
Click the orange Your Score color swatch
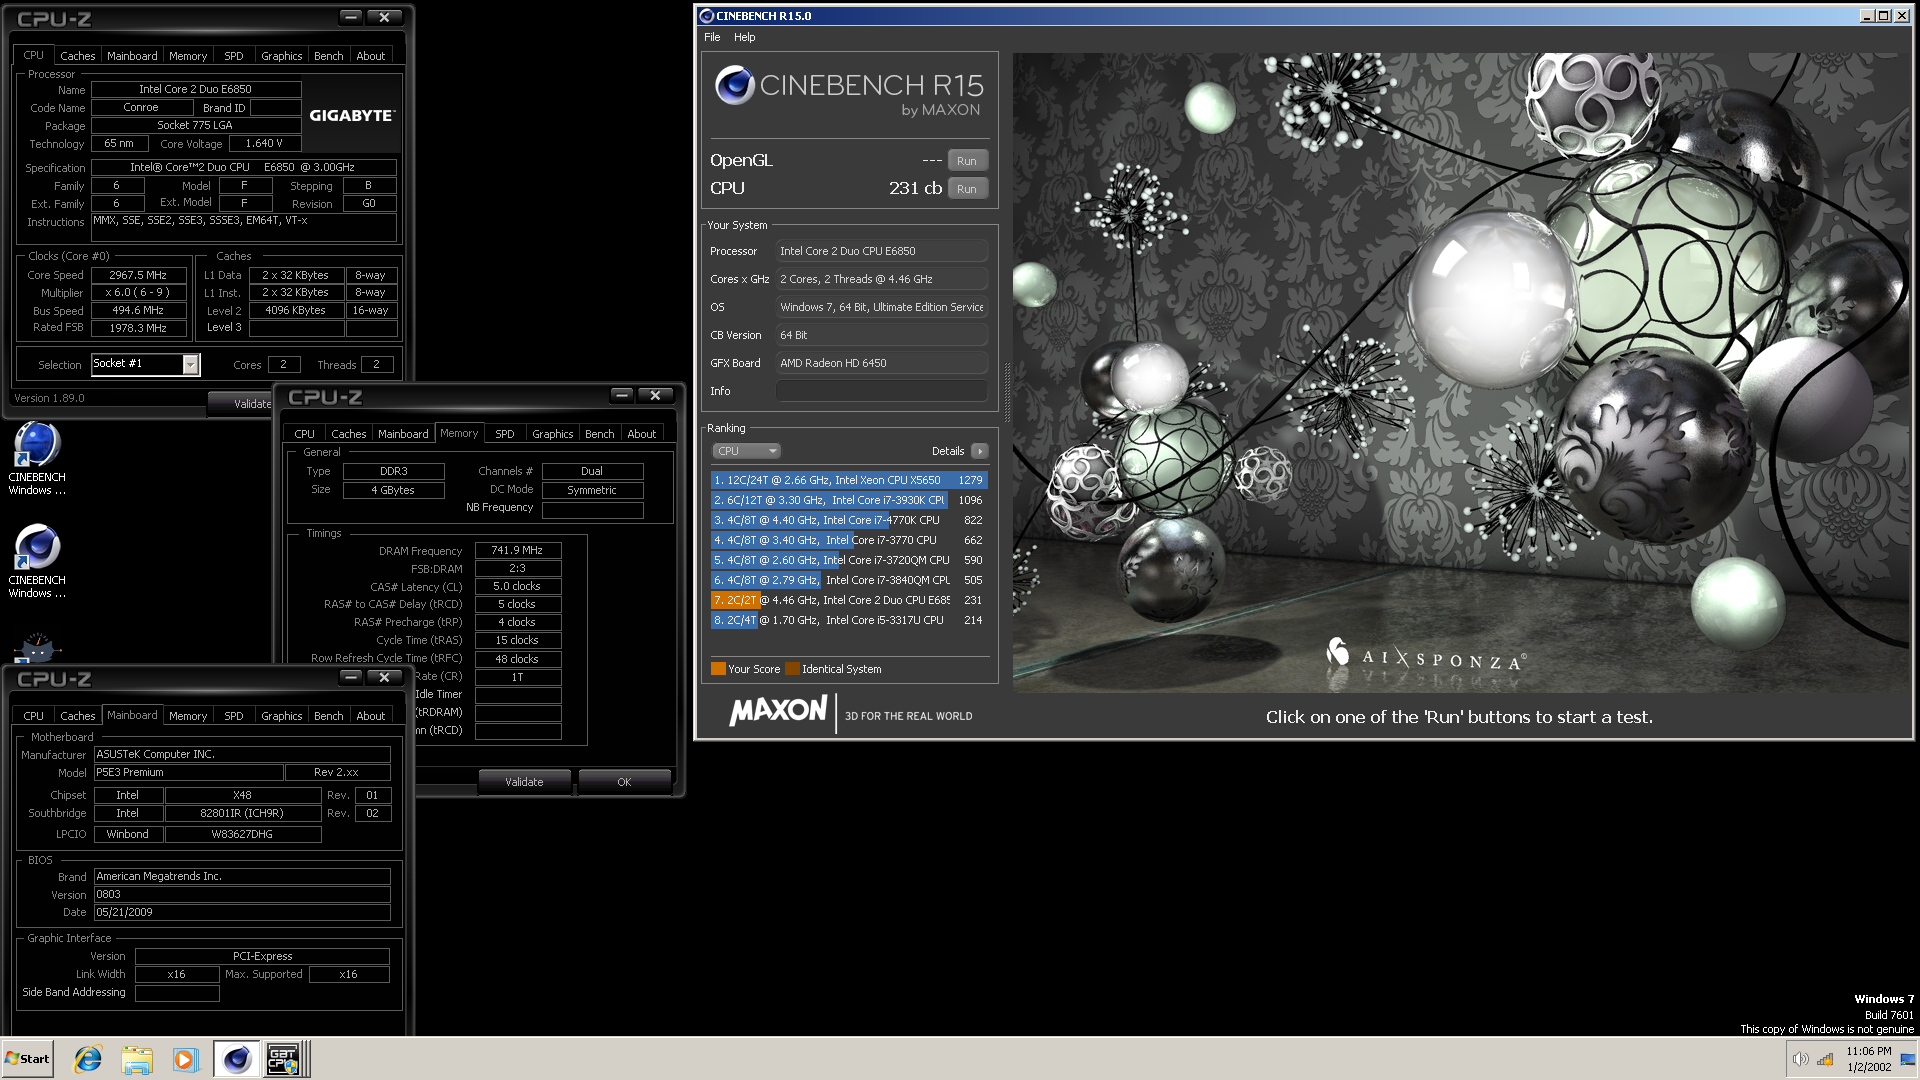[x=718, y=669]
